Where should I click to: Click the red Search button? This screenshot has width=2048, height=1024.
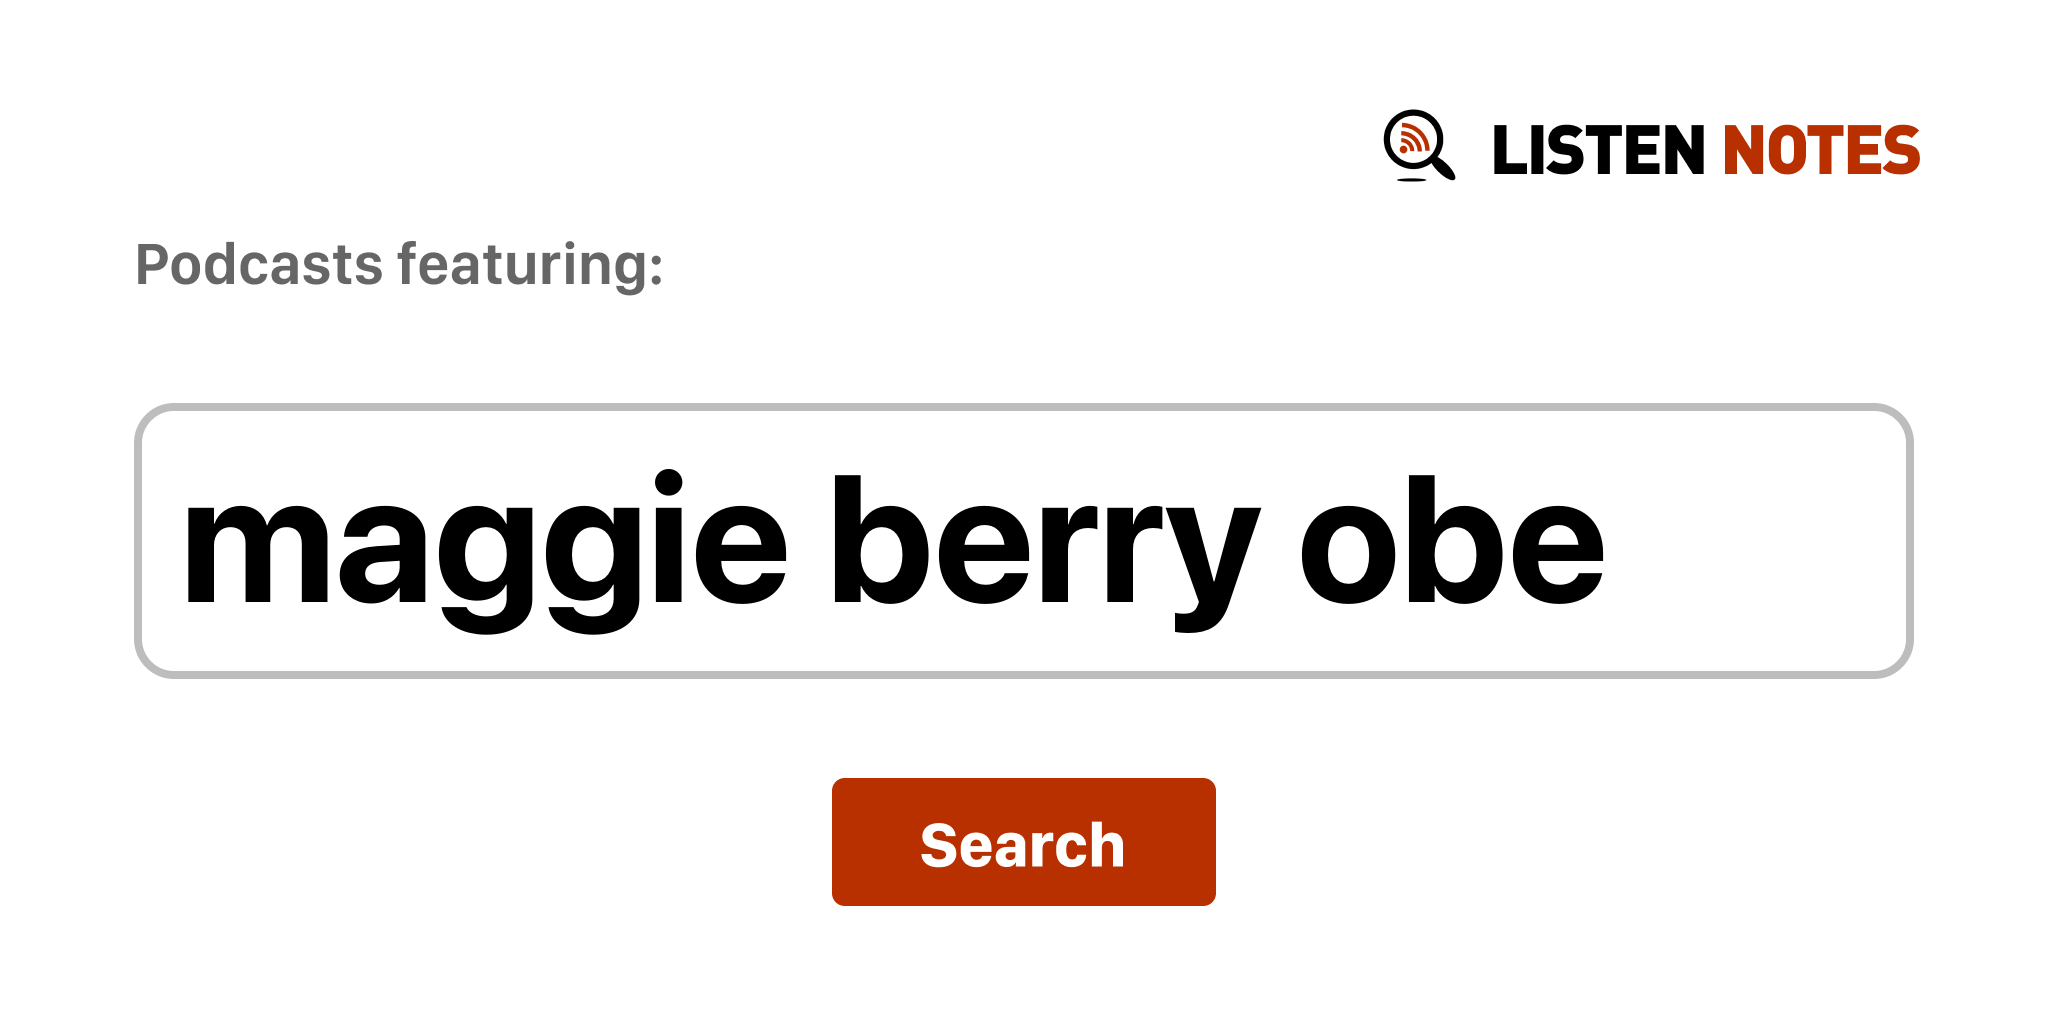(x=1023, y=842)
